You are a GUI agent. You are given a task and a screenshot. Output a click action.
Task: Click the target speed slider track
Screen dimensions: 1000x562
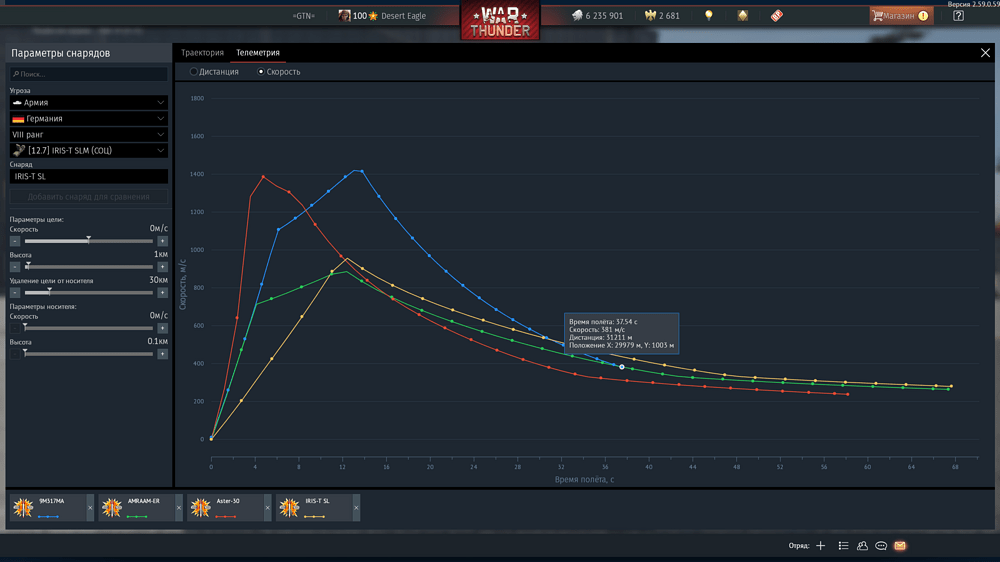(x=89, y=241)
